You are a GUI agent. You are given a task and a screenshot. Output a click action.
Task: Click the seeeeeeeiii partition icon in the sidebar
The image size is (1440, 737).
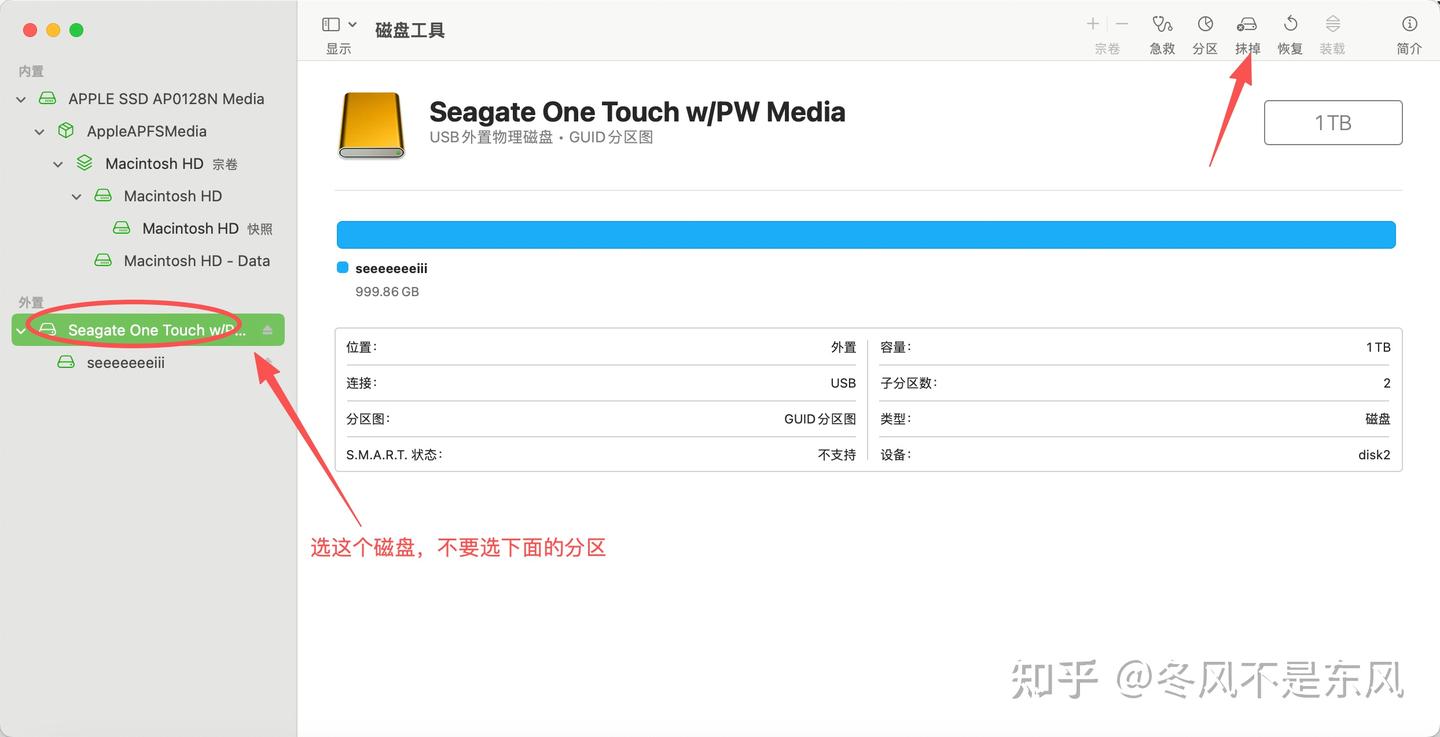(66, 362)
